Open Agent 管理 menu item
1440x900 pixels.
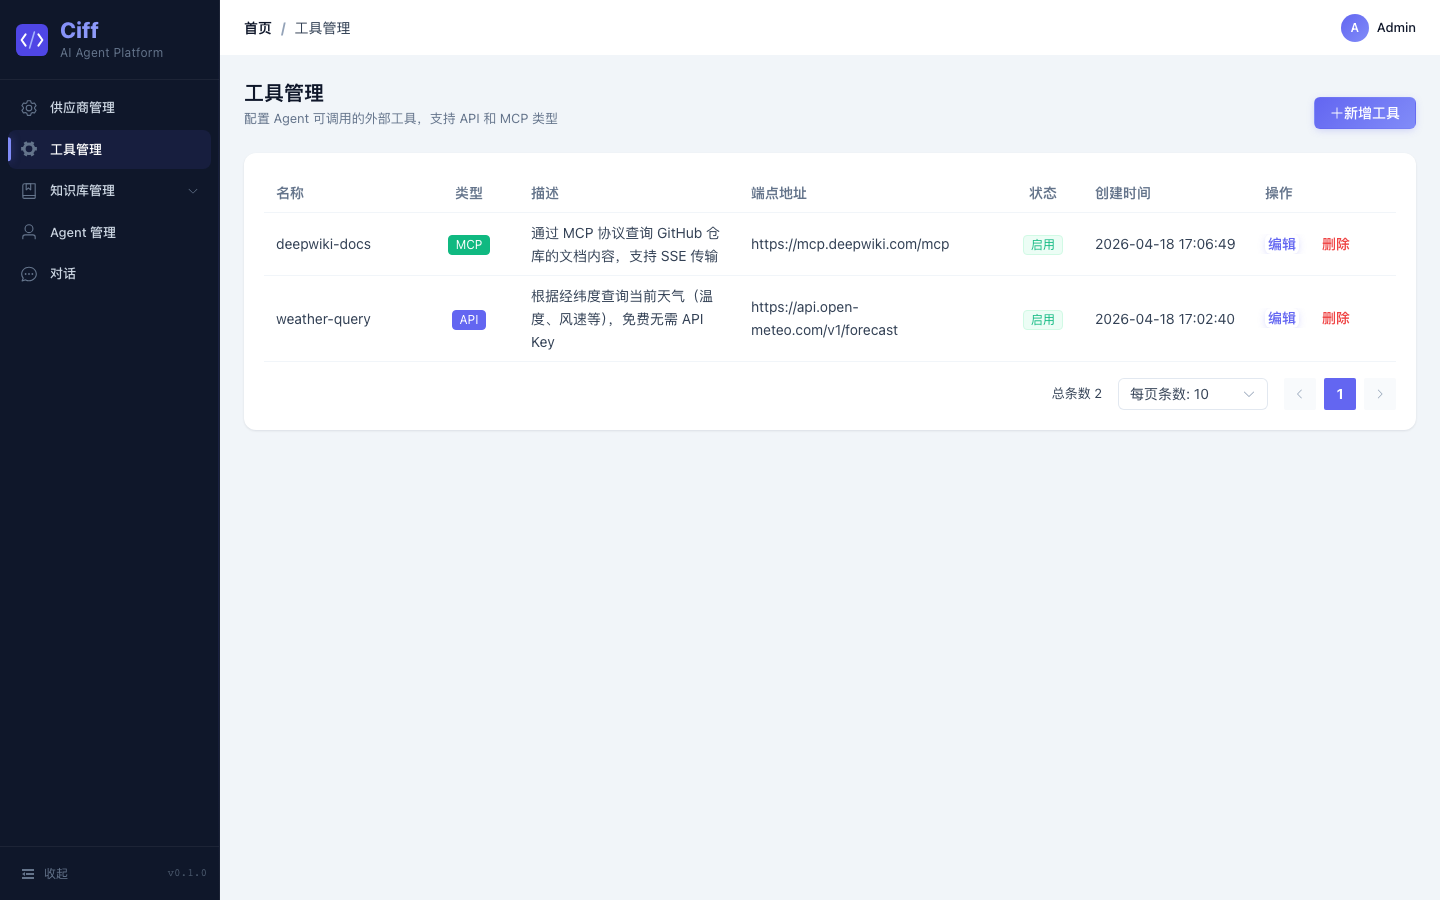tap(110, 232)
